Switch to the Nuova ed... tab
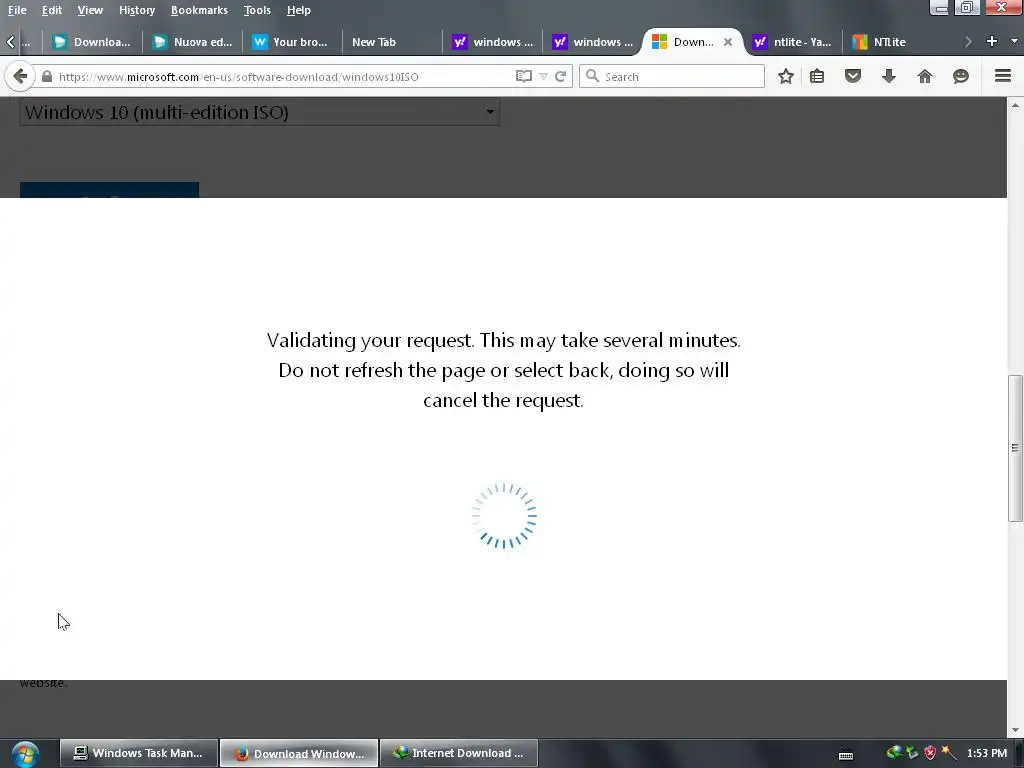 192,42
